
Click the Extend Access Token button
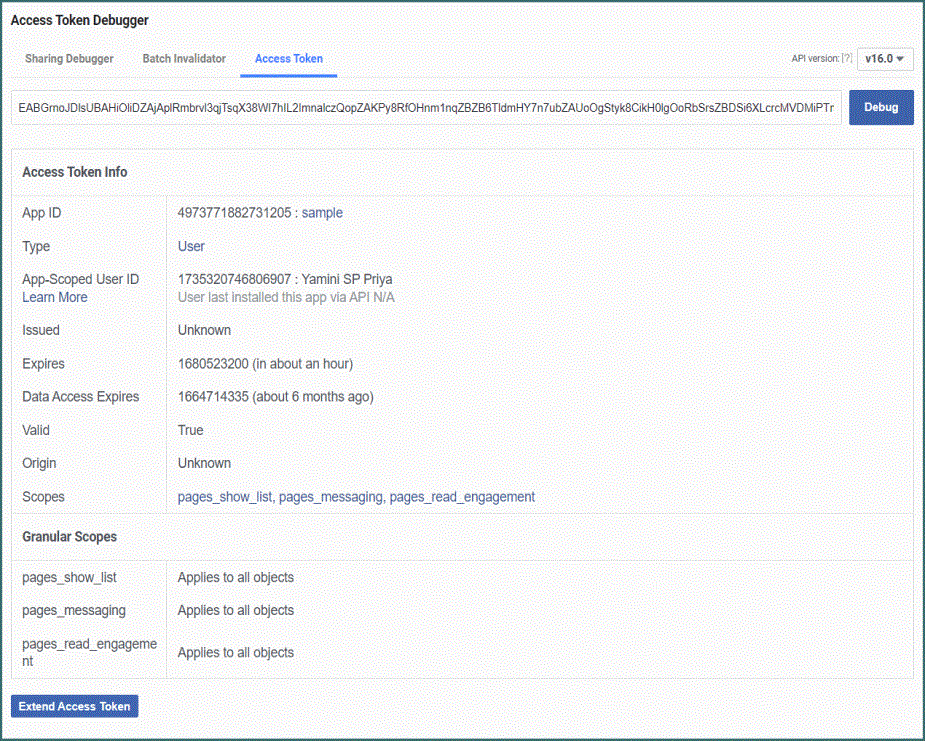tap(74, 706)
